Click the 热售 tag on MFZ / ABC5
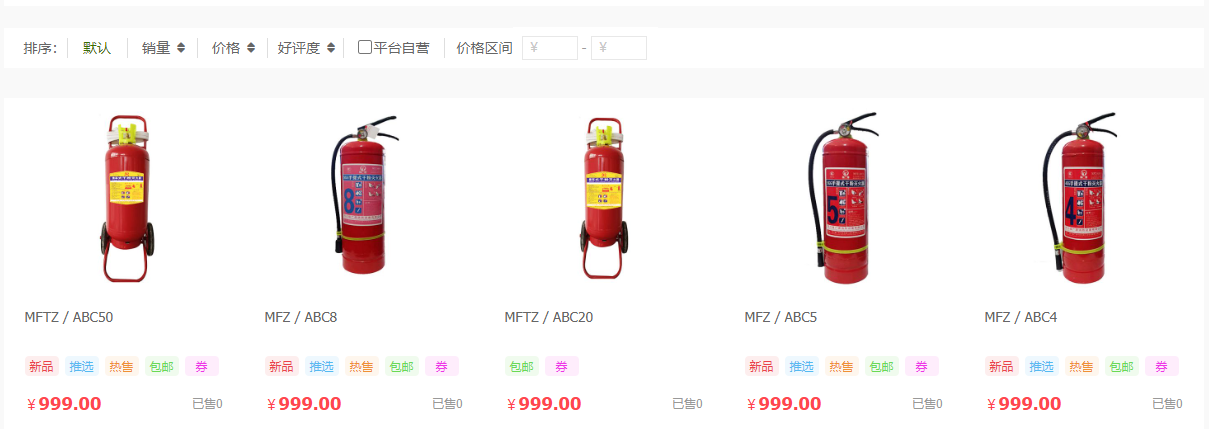 (x=842, y=367)
